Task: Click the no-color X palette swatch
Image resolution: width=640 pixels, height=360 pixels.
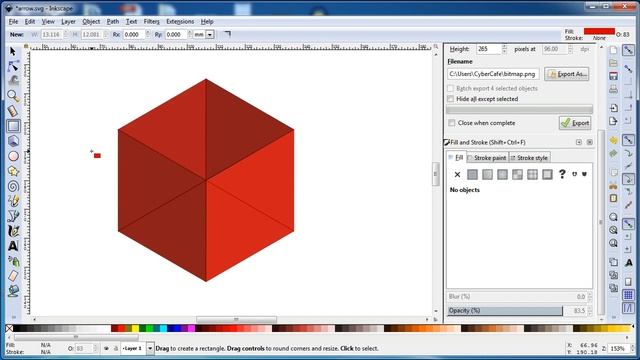Action: coord(9,329)
